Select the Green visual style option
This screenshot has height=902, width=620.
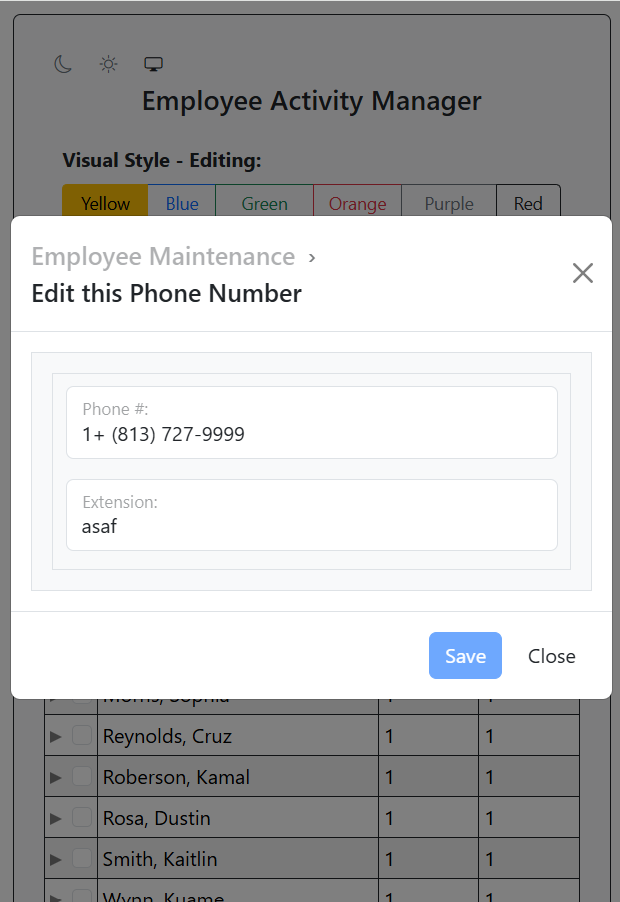[265, 203]
